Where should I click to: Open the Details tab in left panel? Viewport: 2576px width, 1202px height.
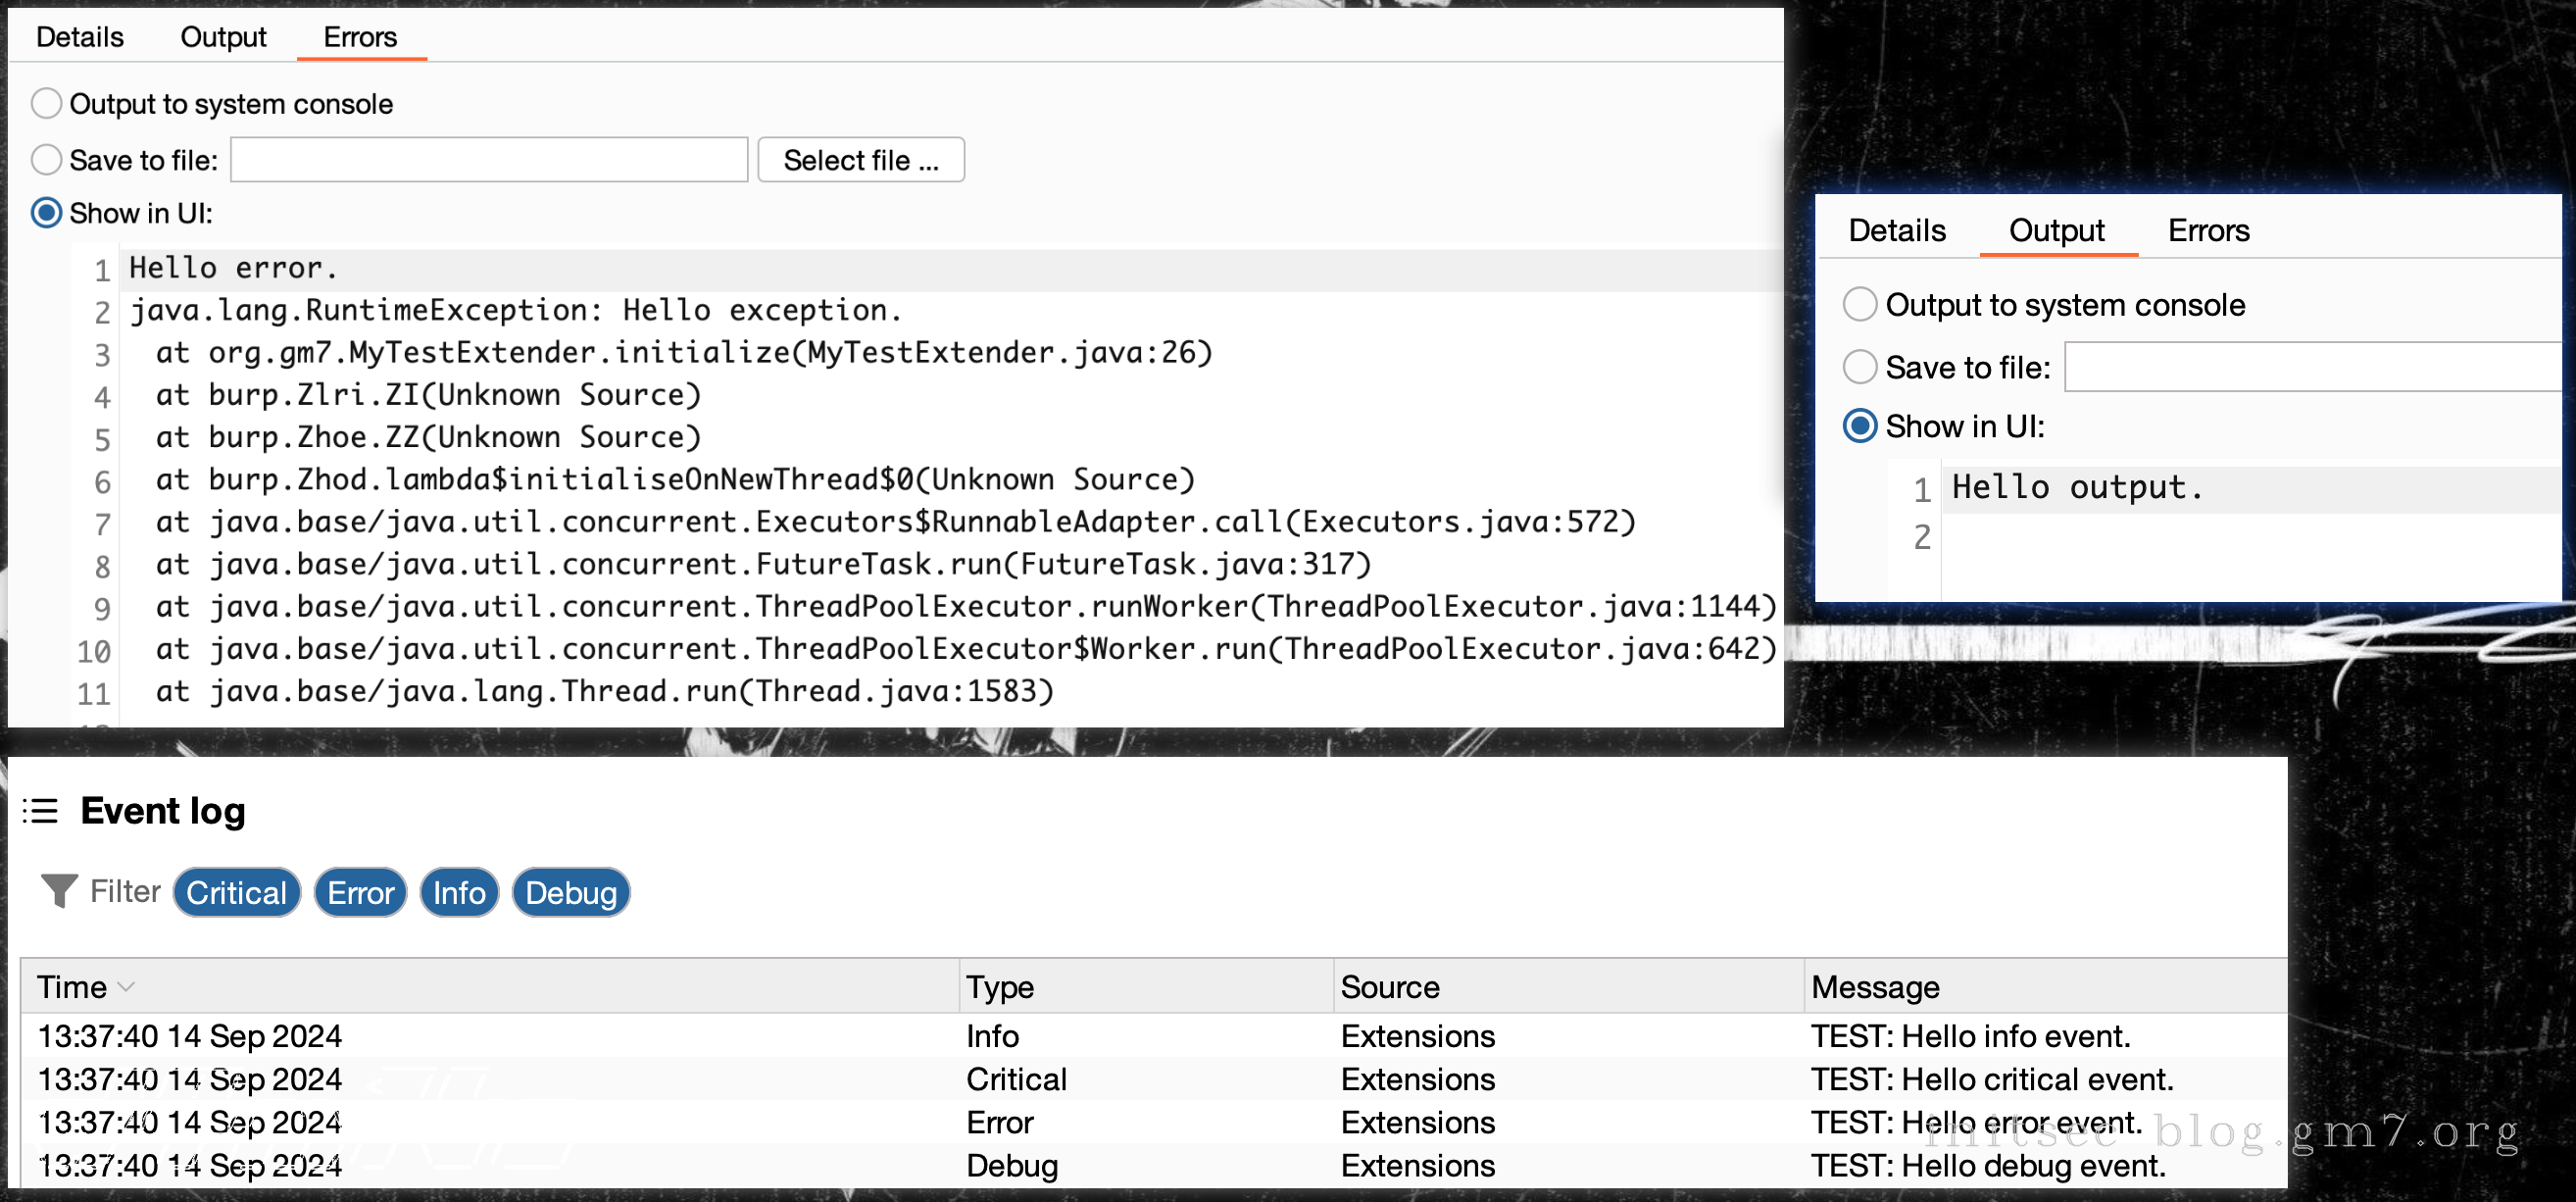click(x=79, y=37)
